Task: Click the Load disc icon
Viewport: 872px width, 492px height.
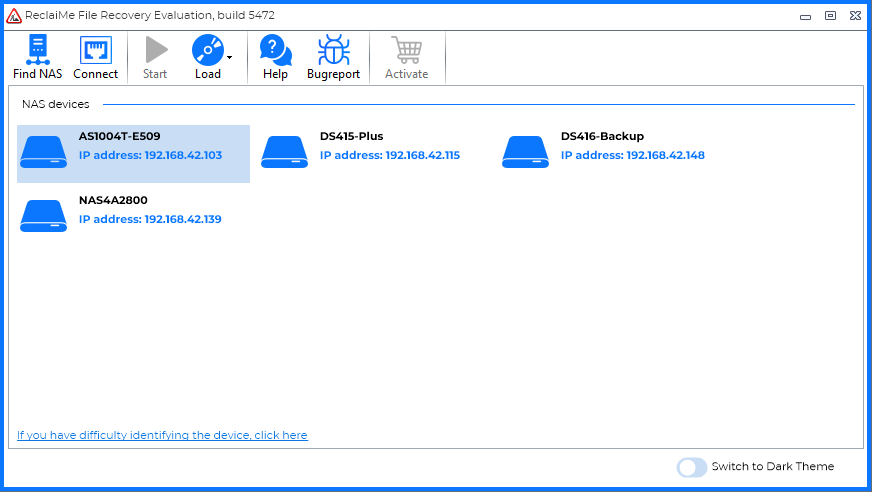Action: coord(207,50)
